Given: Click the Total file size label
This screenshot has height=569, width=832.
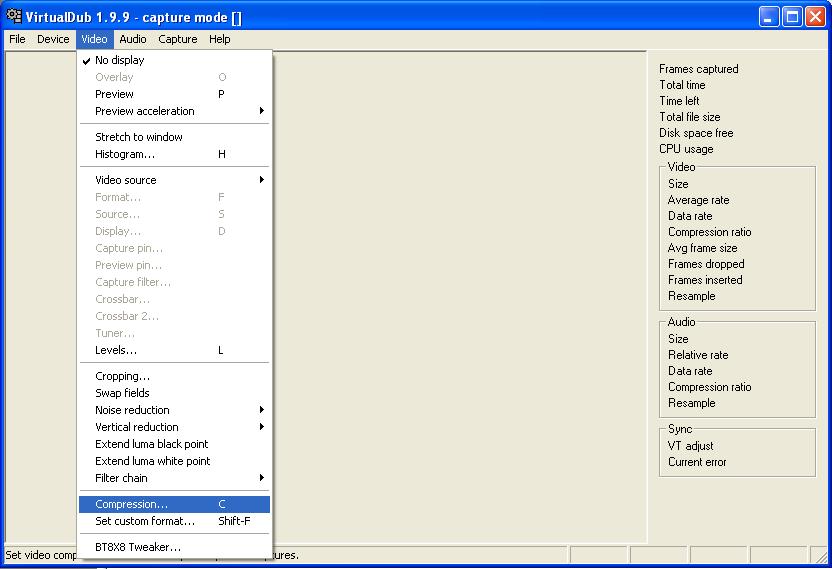Looking at the screenshot, I should click(689, 117).
